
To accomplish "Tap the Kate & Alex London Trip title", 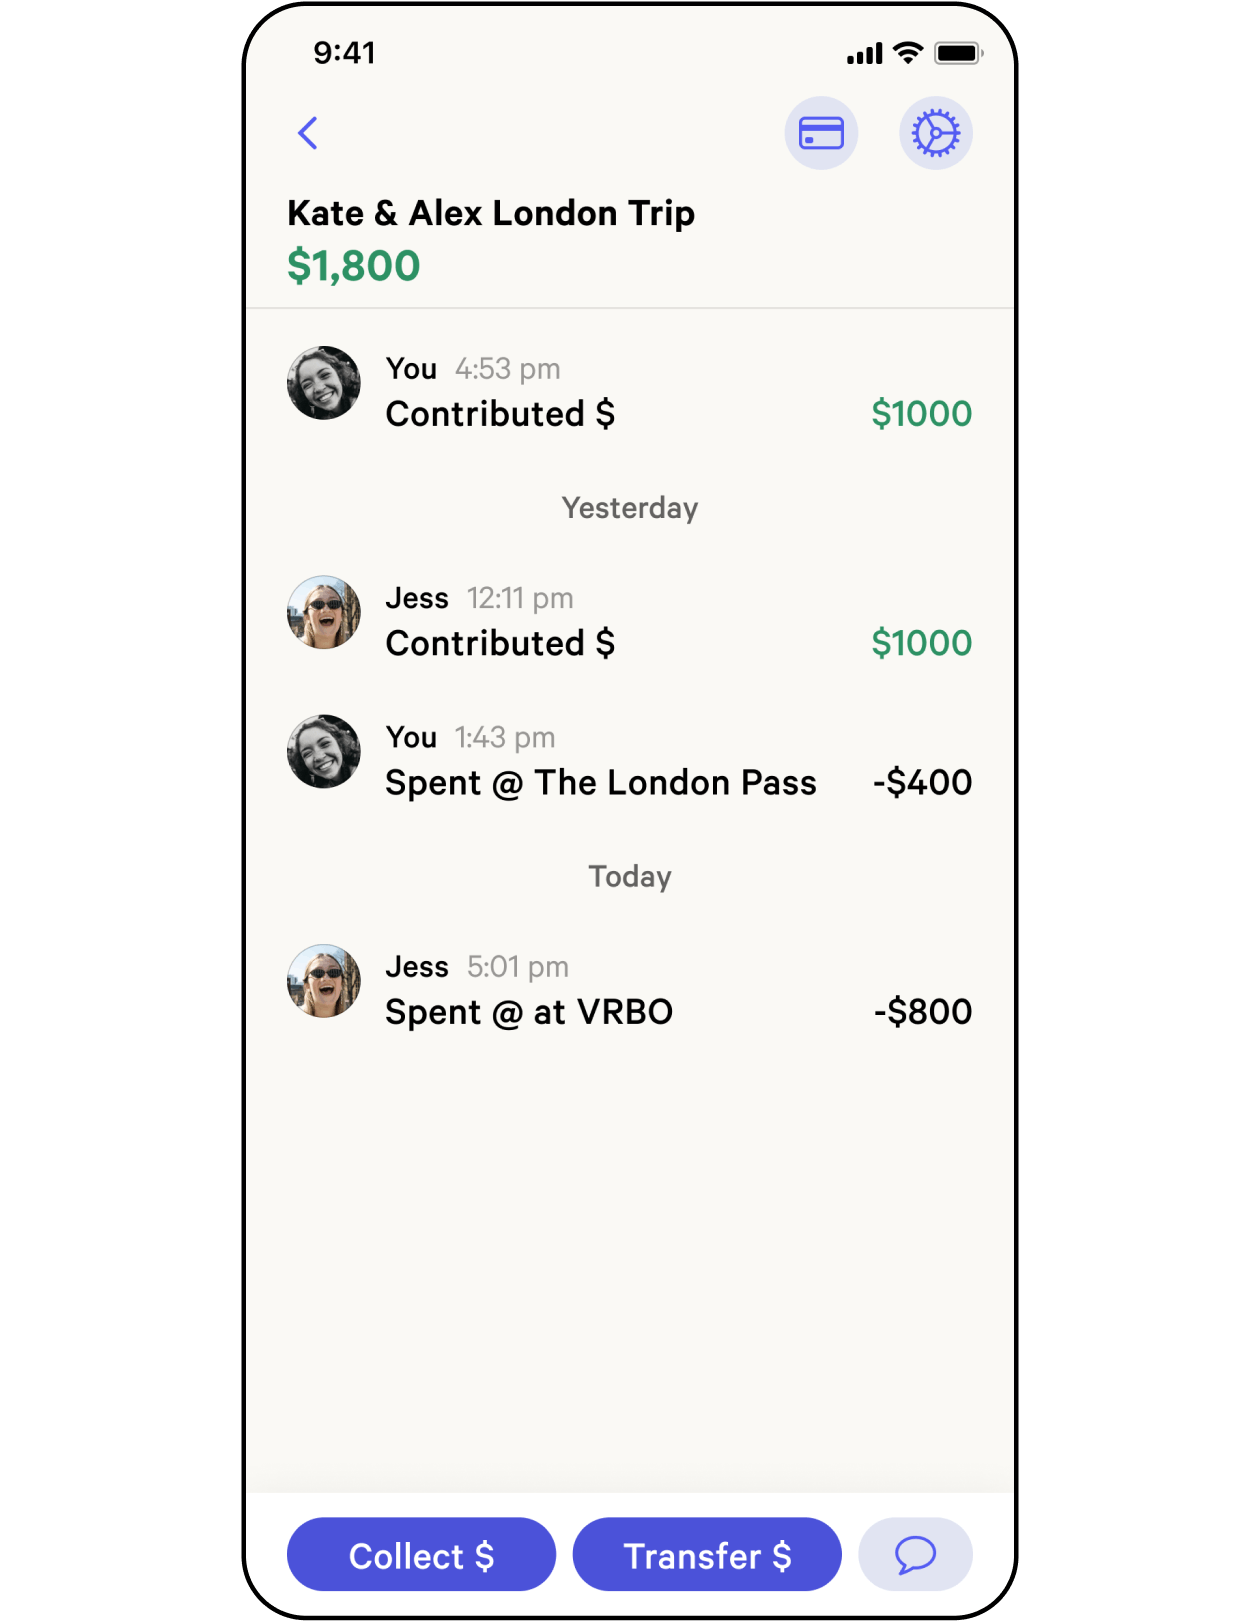I will point(491,214).
